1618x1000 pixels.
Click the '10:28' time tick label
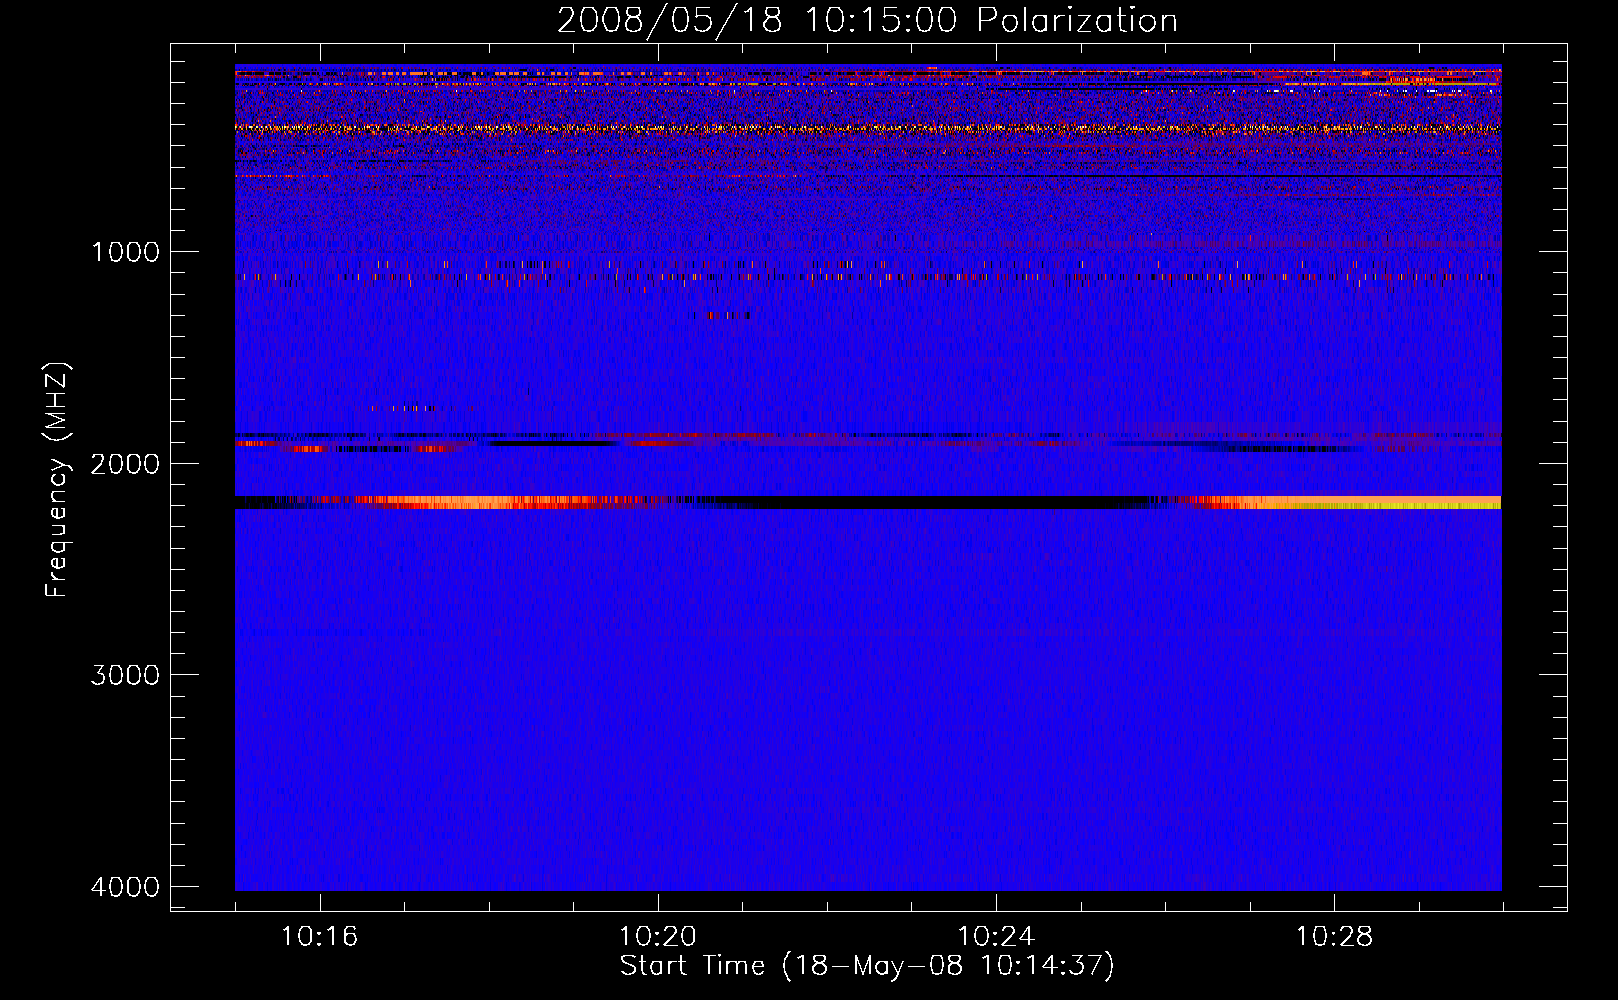click(x=1335, y=937)
